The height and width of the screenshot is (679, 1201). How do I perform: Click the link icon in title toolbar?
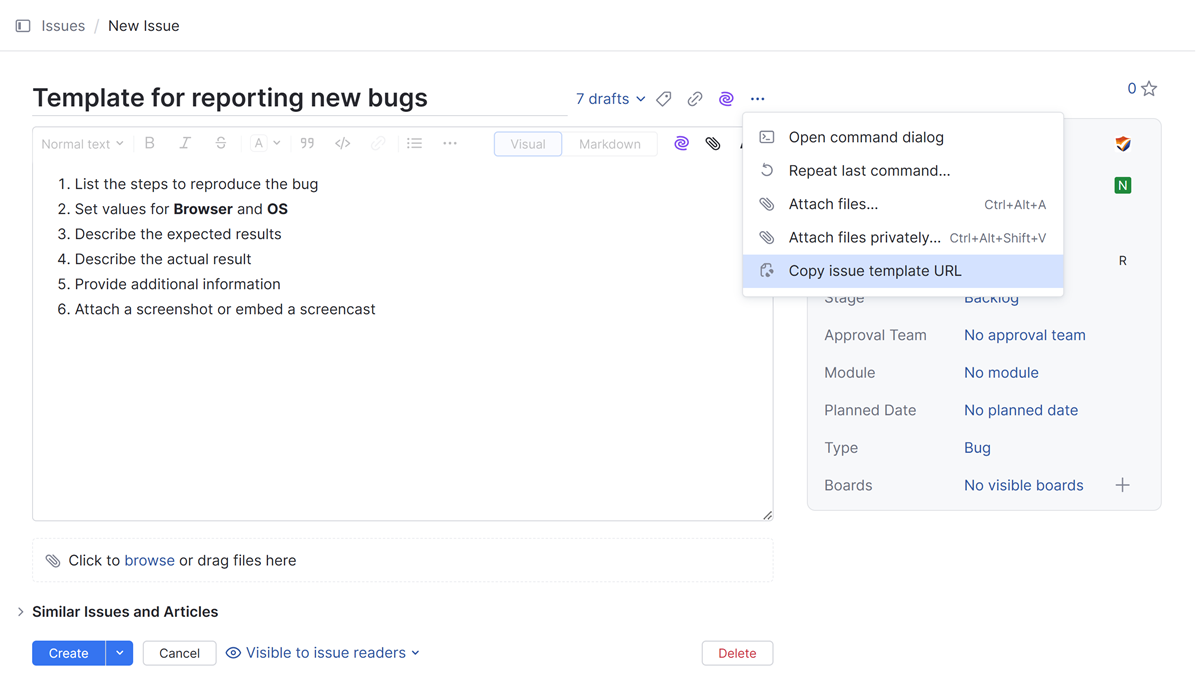695,99
